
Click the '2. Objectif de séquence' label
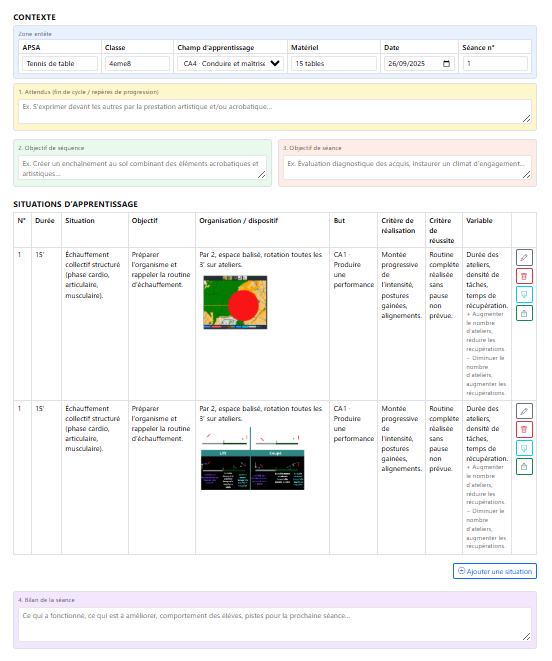point(51,148)
